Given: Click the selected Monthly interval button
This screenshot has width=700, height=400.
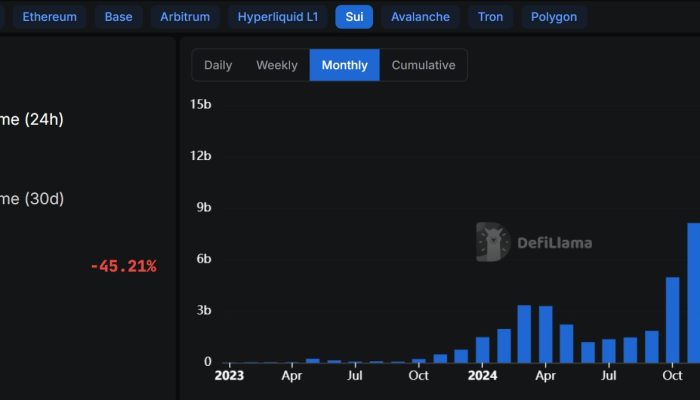Looking at the screenshot, I should point(344,65).
